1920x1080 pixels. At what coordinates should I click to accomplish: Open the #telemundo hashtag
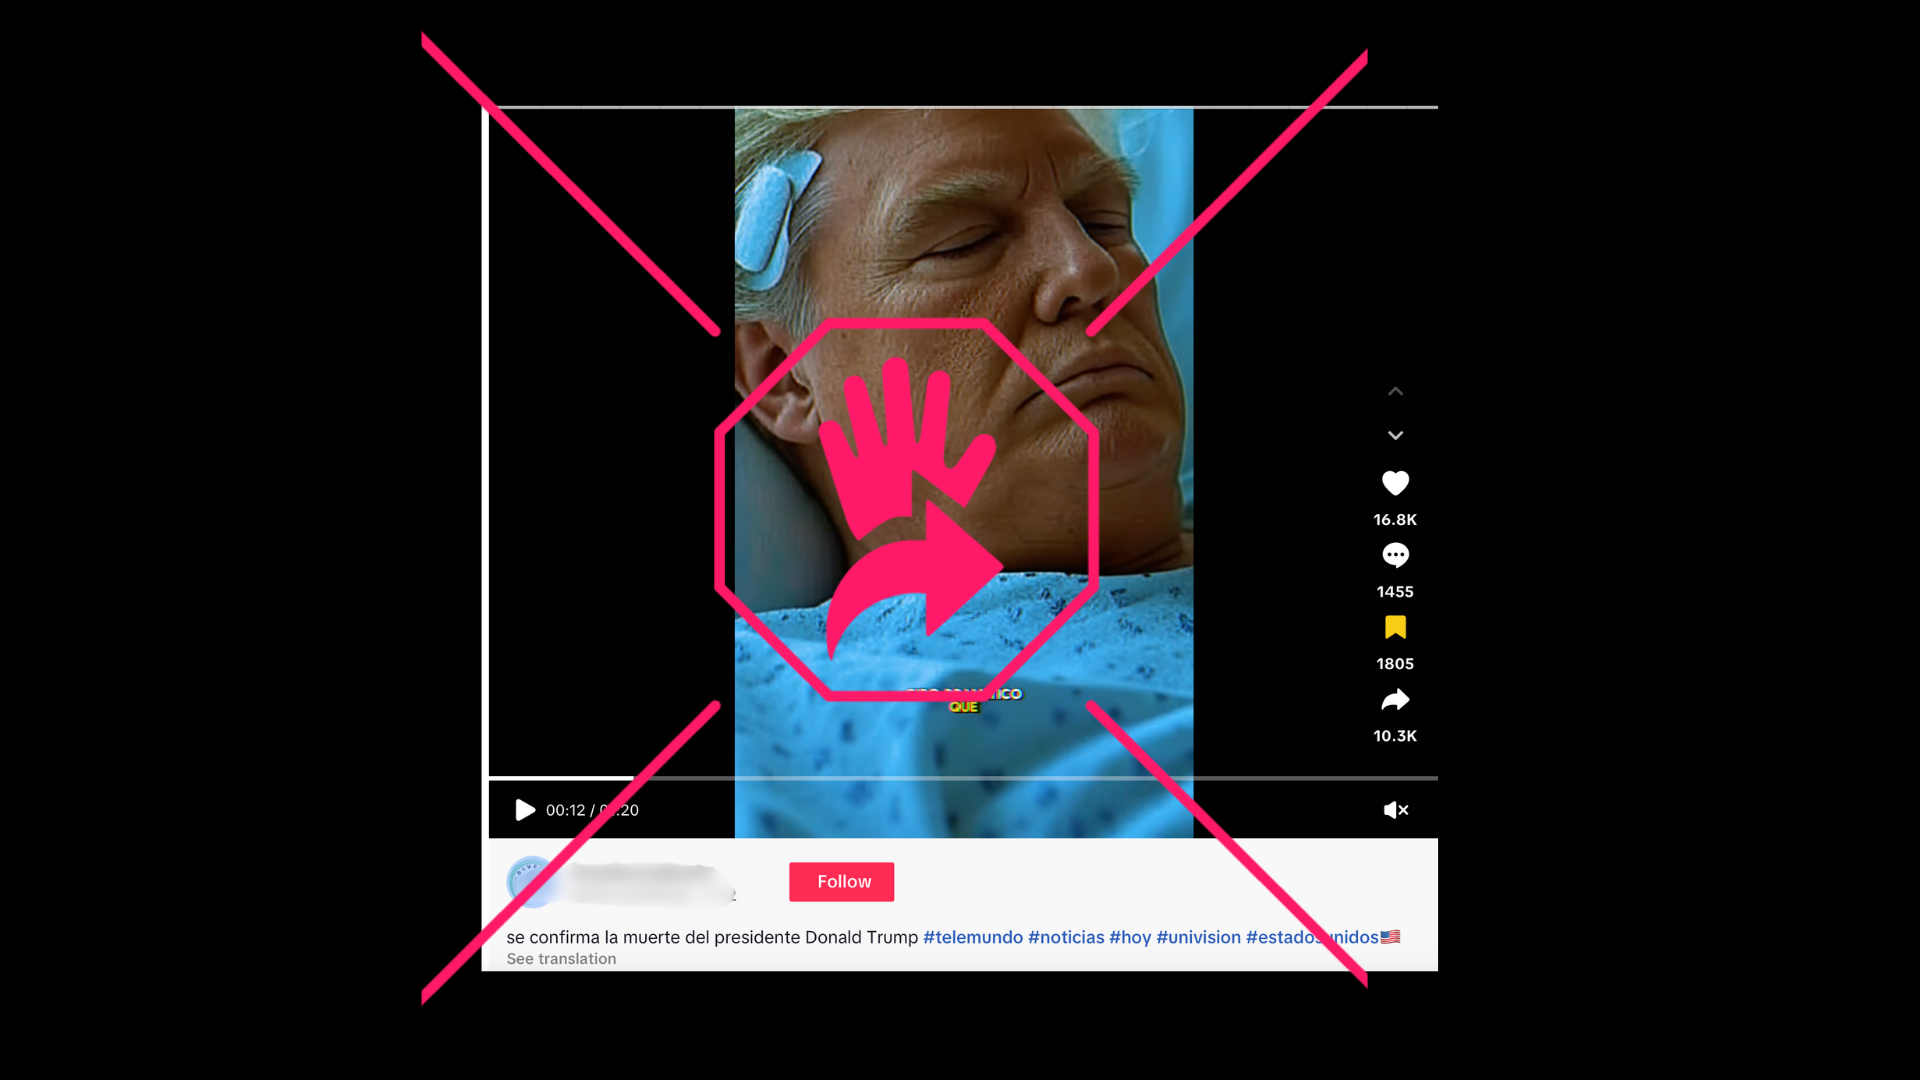pyautogui.click(x=972, y=937)
